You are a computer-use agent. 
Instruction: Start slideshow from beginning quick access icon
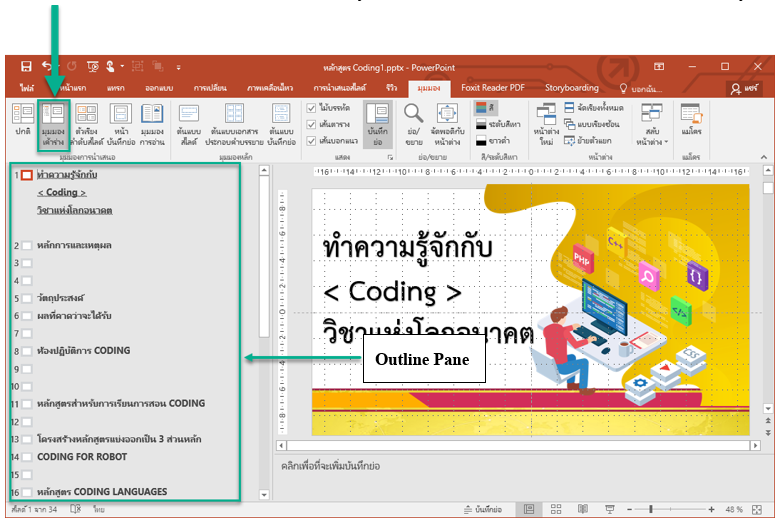pos(93,66)
